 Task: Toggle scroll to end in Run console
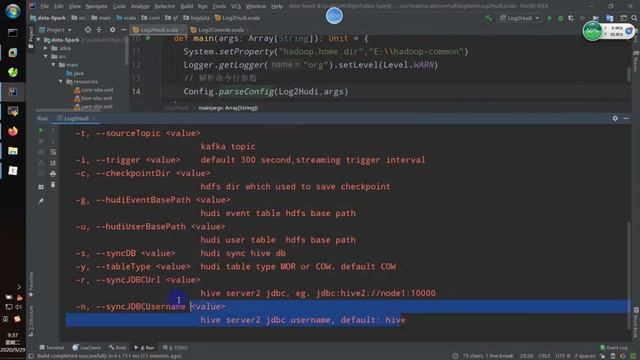53,163
